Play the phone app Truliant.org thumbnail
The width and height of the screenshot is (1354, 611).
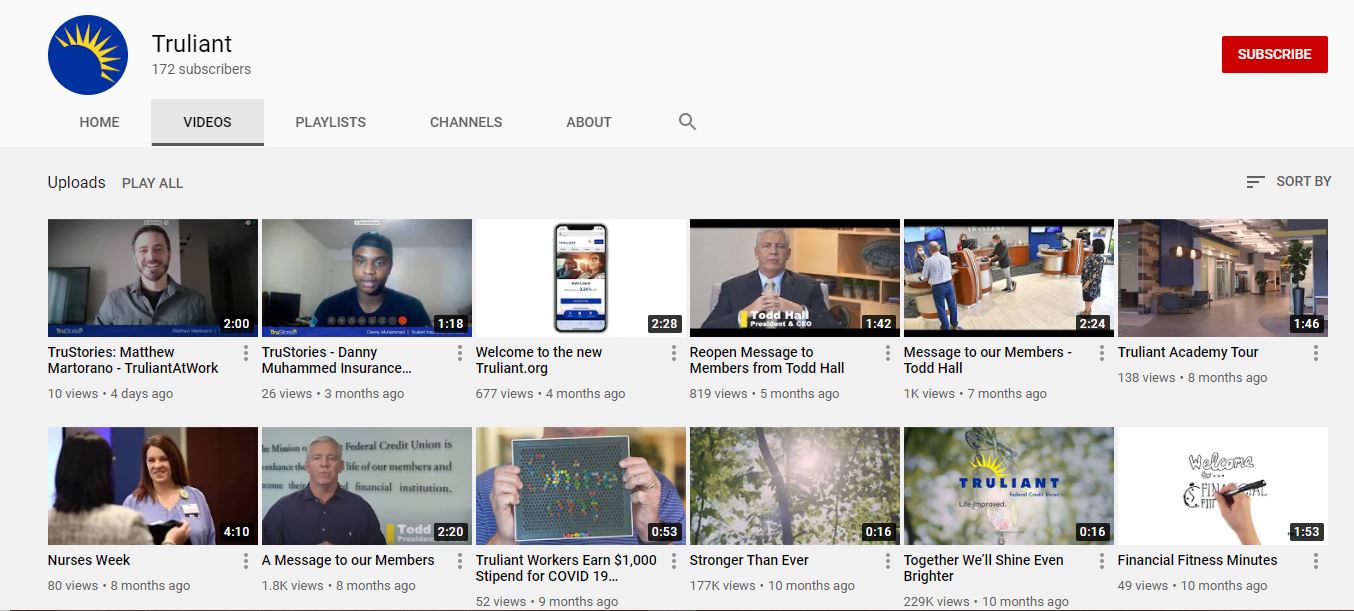(581, 278)
